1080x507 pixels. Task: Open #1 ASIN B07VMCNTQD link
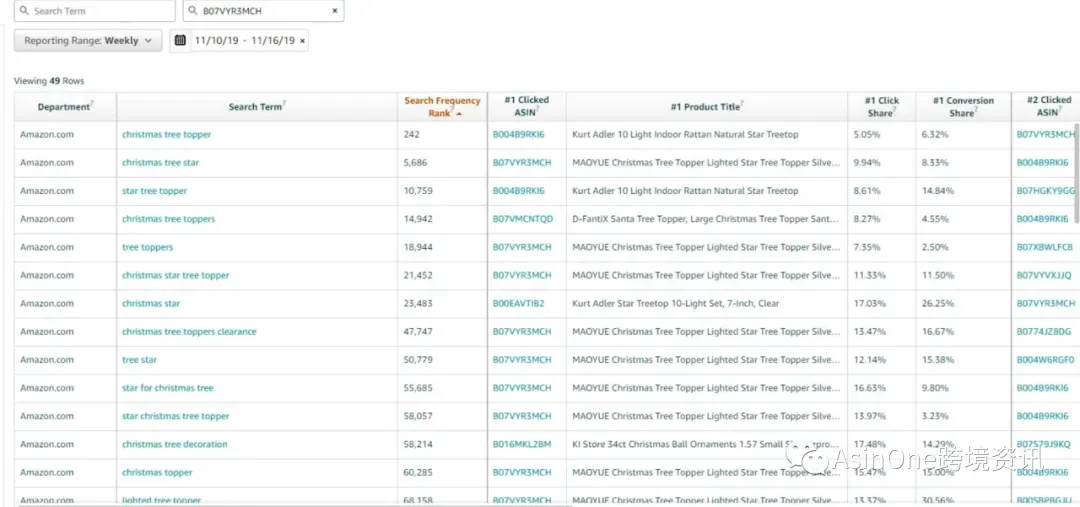click(x=523, y=219)
